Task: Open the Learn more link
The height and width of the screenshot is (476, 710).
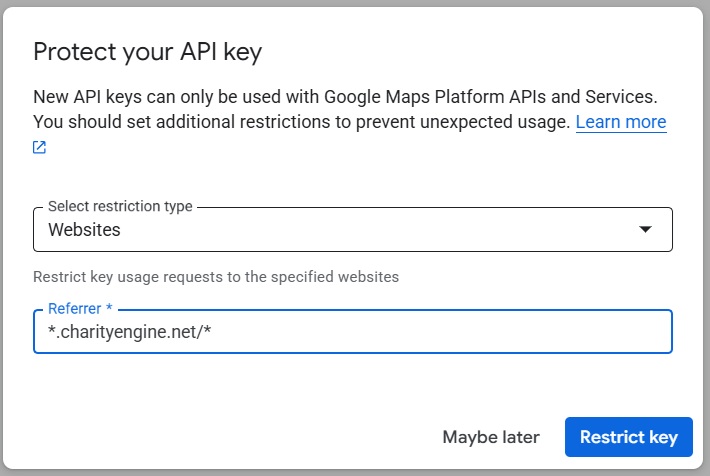Action: (x=620, y=122)
